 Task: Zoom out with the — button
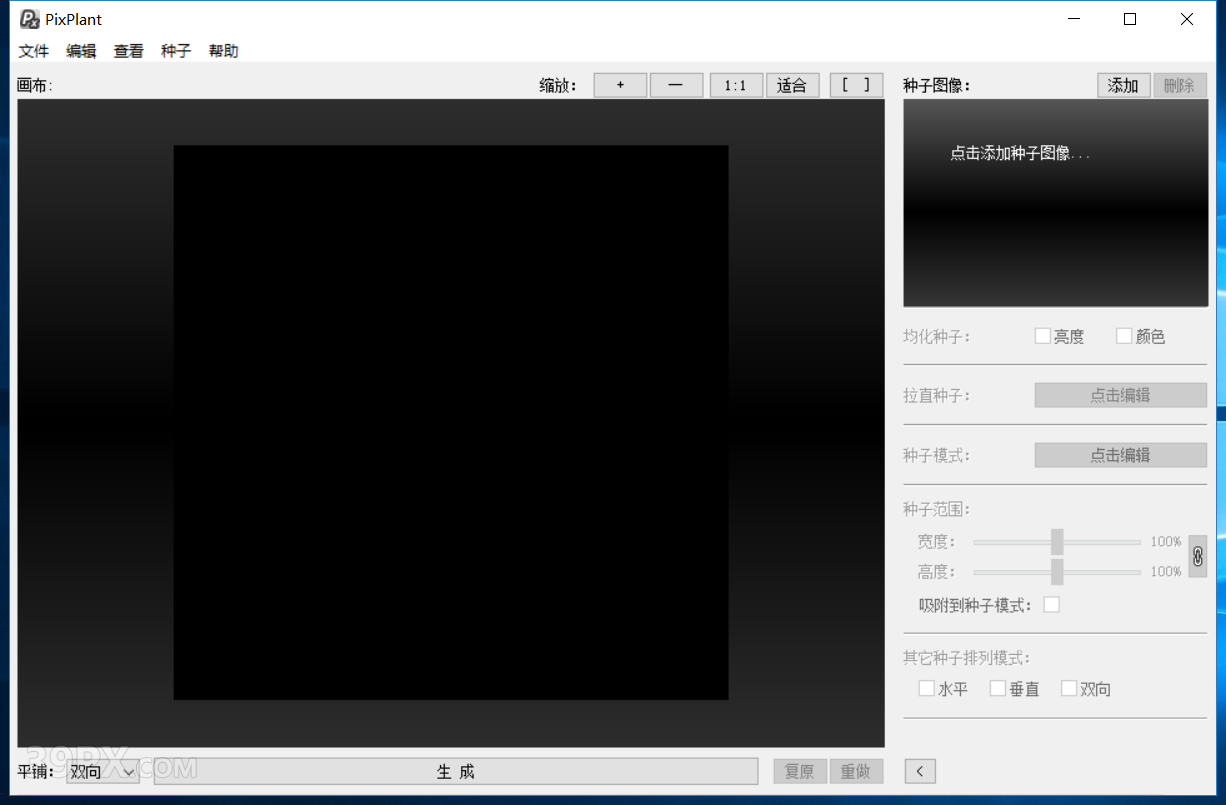[x=676, y=85]
